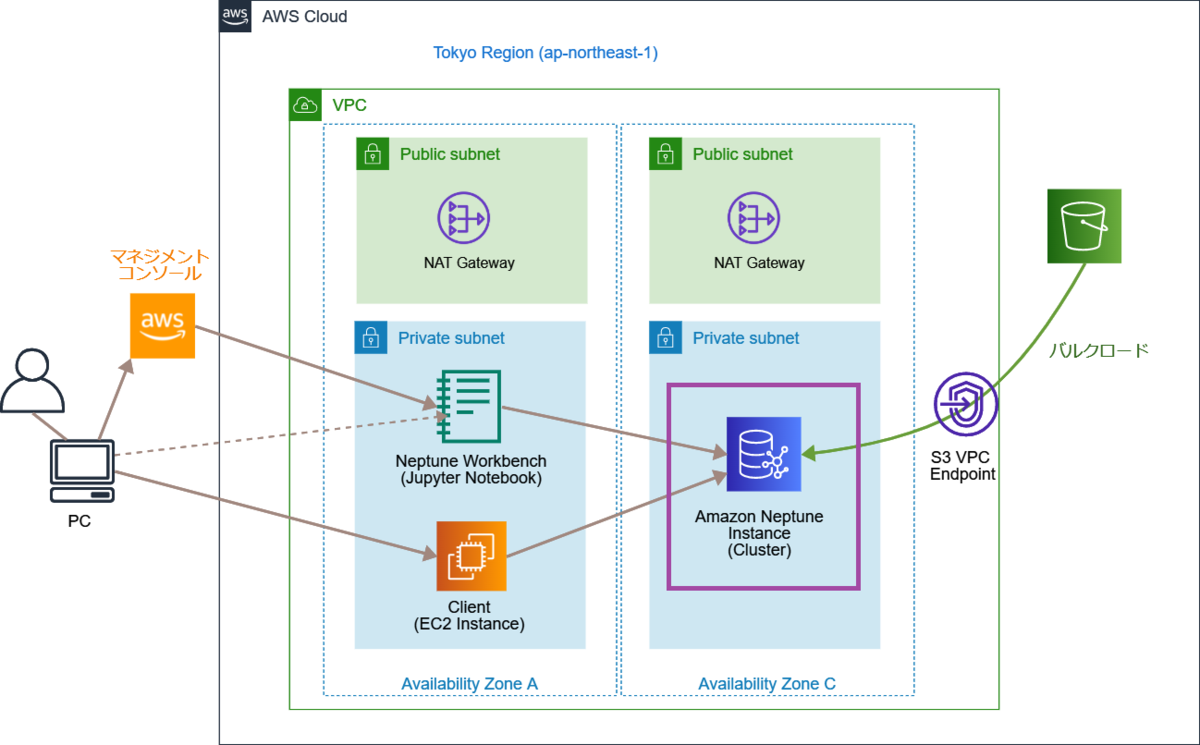Click lock icon of Zone A private subnet
This screenshot has height=745, width=1200.
tap(371, 337)
